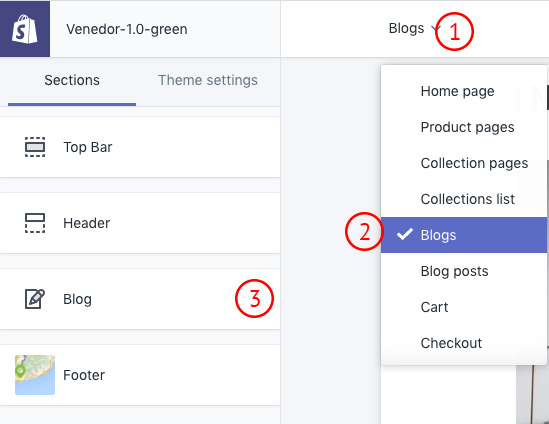Click the Shopify bag logo
This screenshot has height=424, width=549.
click(x=25, y=29)
